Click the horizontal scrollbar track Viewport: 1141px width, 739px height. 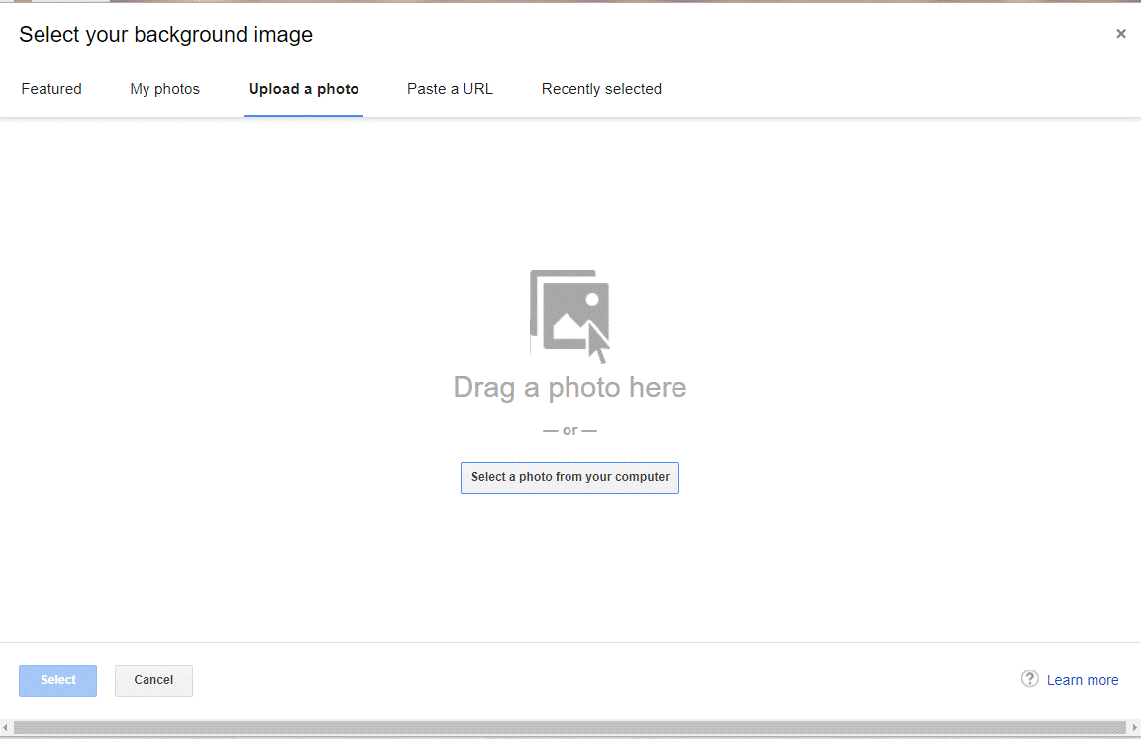click(570, 727)
